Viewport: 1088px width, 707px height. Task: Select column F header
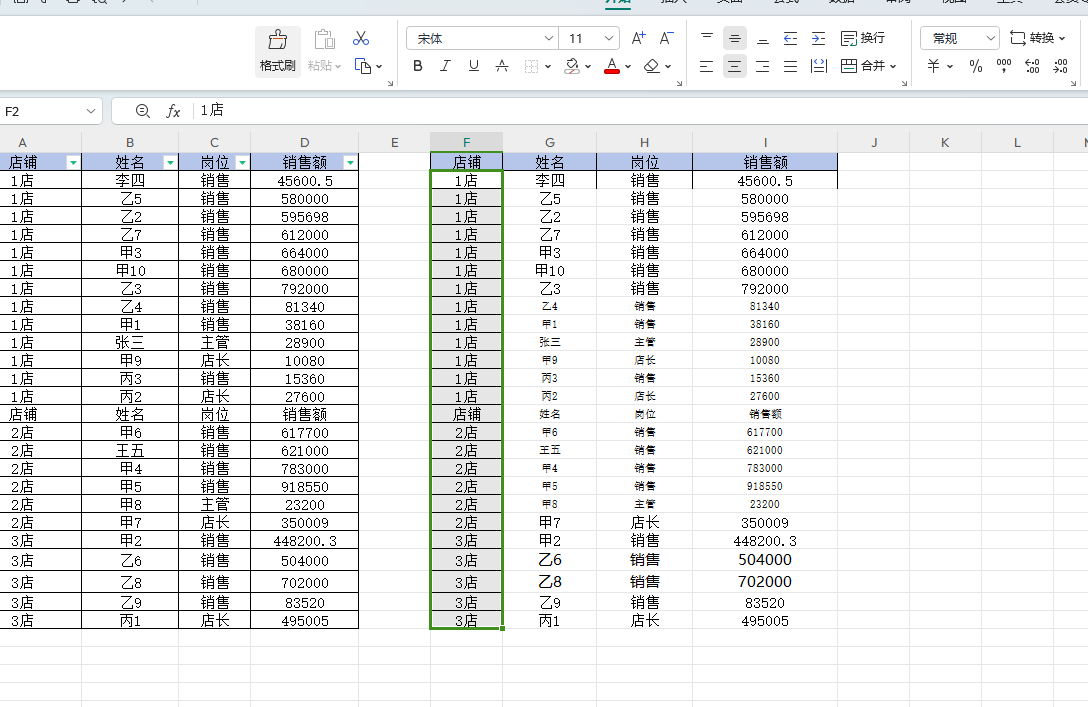(x=466, y=142)
